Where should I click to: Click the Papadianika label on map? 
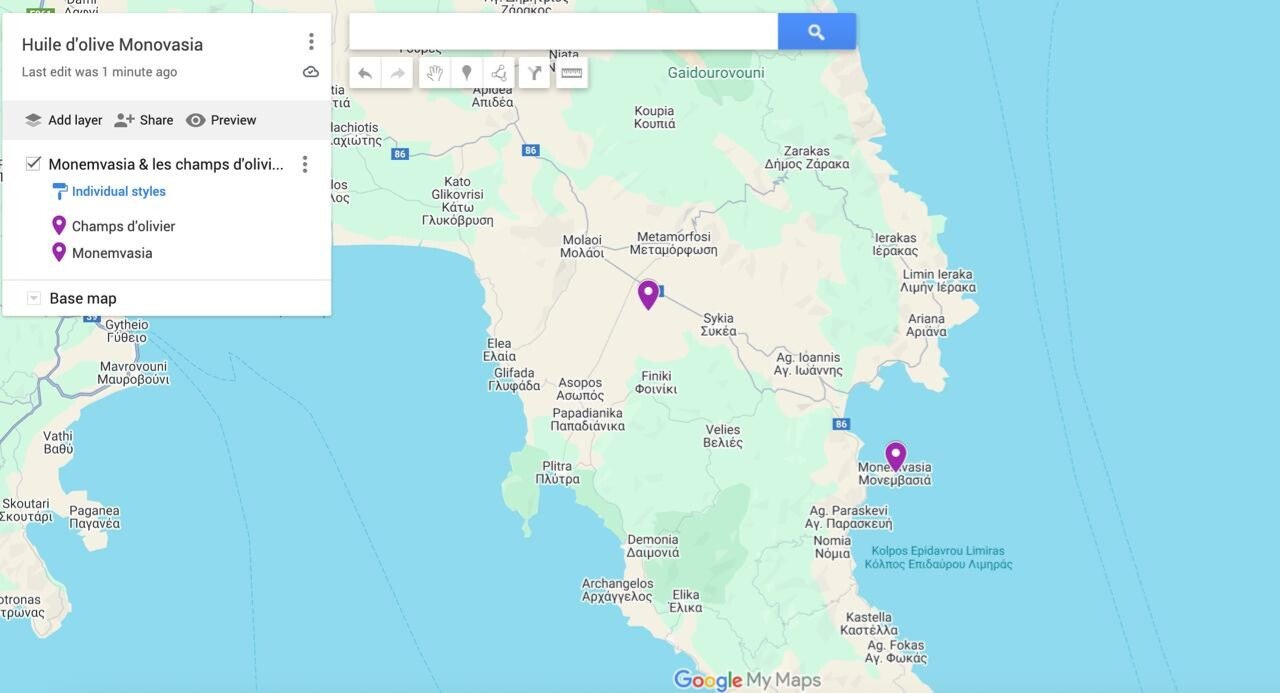pyautogui.click(x=587, y=419)
